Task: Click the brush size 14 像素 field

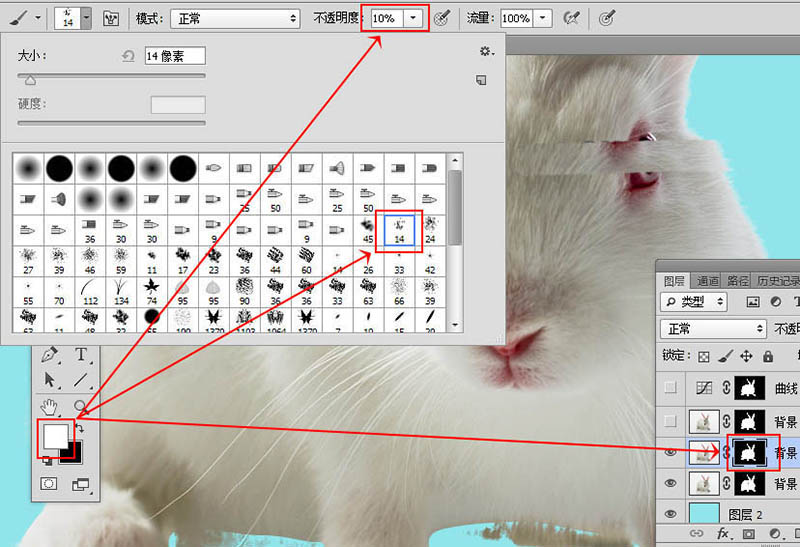Action: point(175,55)
